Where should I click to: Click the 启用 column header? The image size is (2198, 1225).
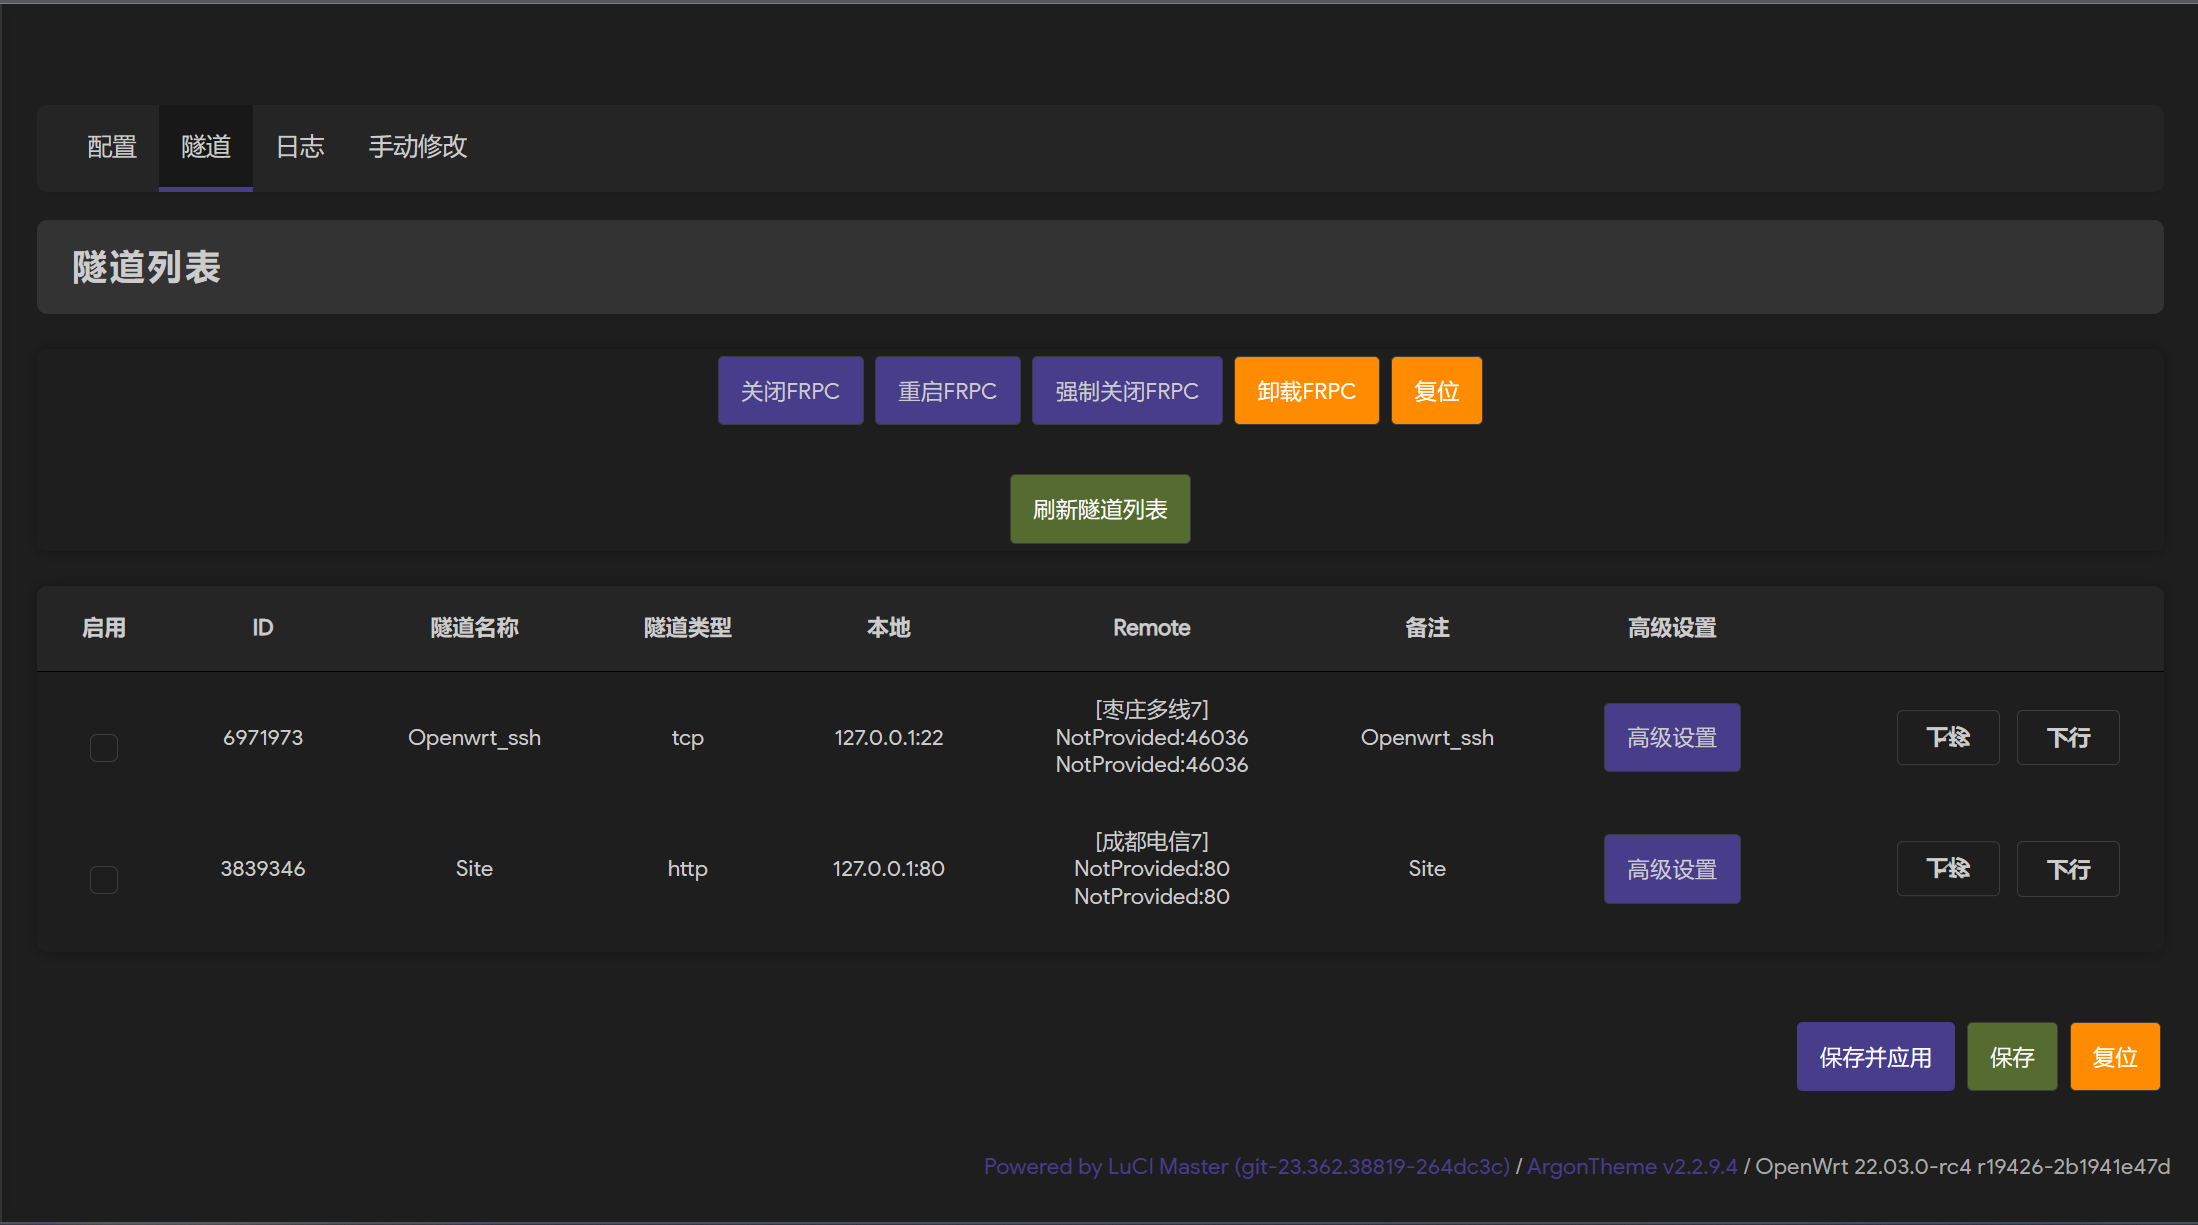coord(104,628)
